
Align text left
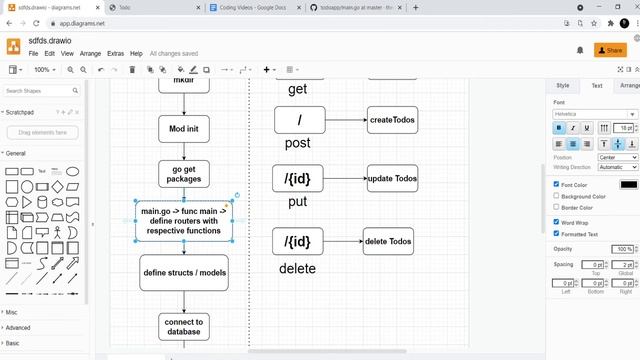pos(559,144)
